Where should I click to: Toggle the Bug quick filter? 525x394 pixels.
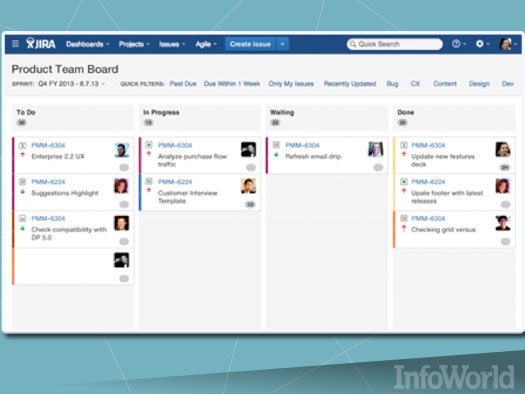click(392, 84)
